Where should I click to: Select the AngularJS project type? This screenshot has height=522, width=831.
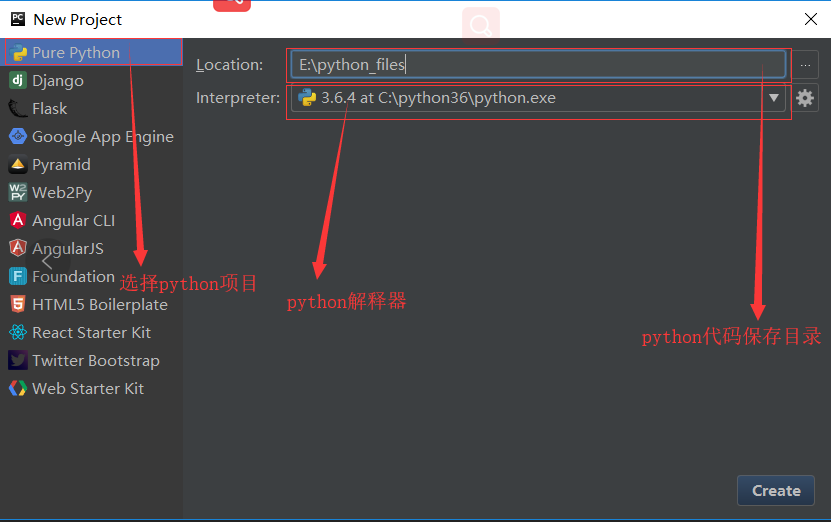point(67,249)
